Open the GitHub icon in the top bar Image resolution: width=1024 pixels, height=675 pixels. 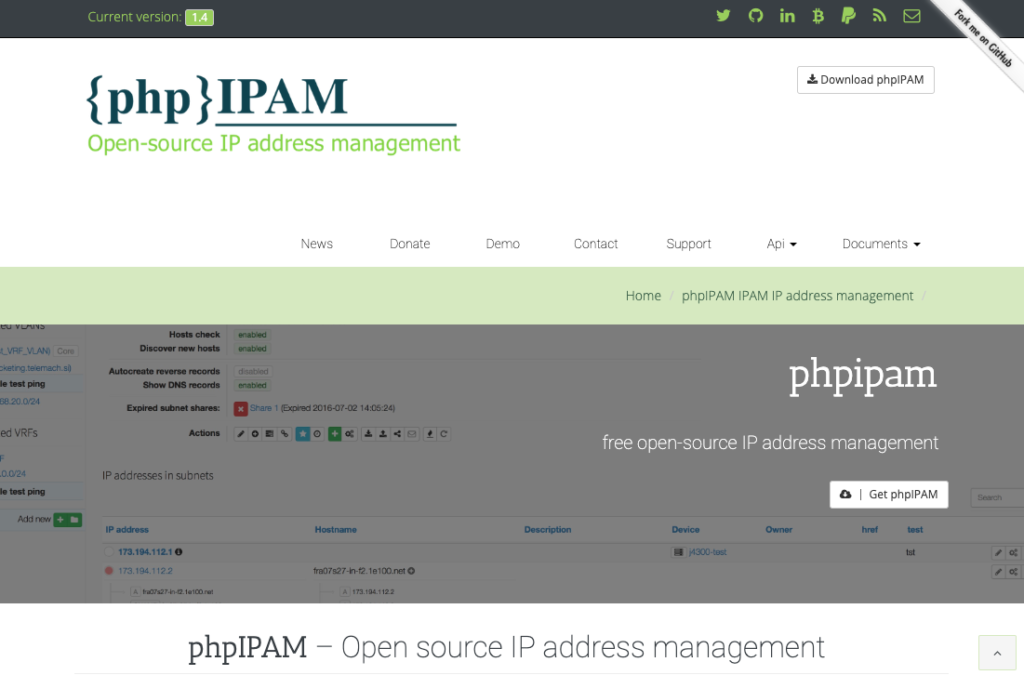click(x=756, y=16)
